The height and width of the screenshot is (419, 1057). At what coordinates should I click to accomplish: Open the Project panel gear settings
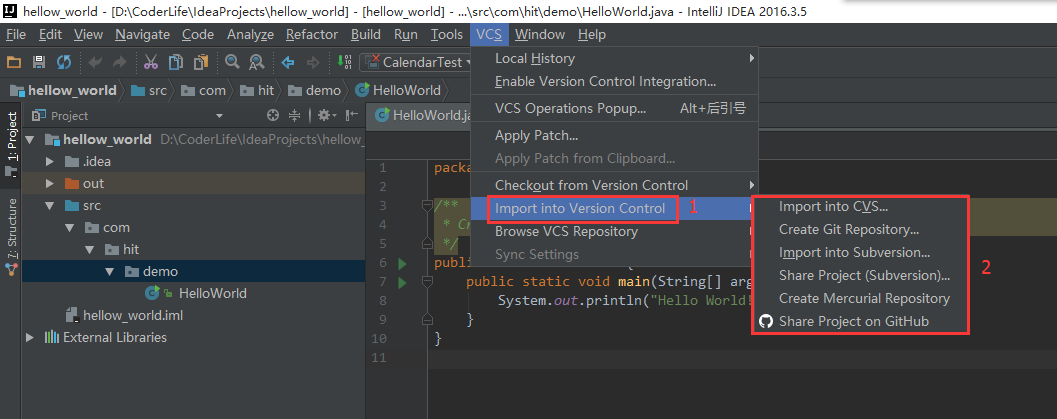[326, 115]
